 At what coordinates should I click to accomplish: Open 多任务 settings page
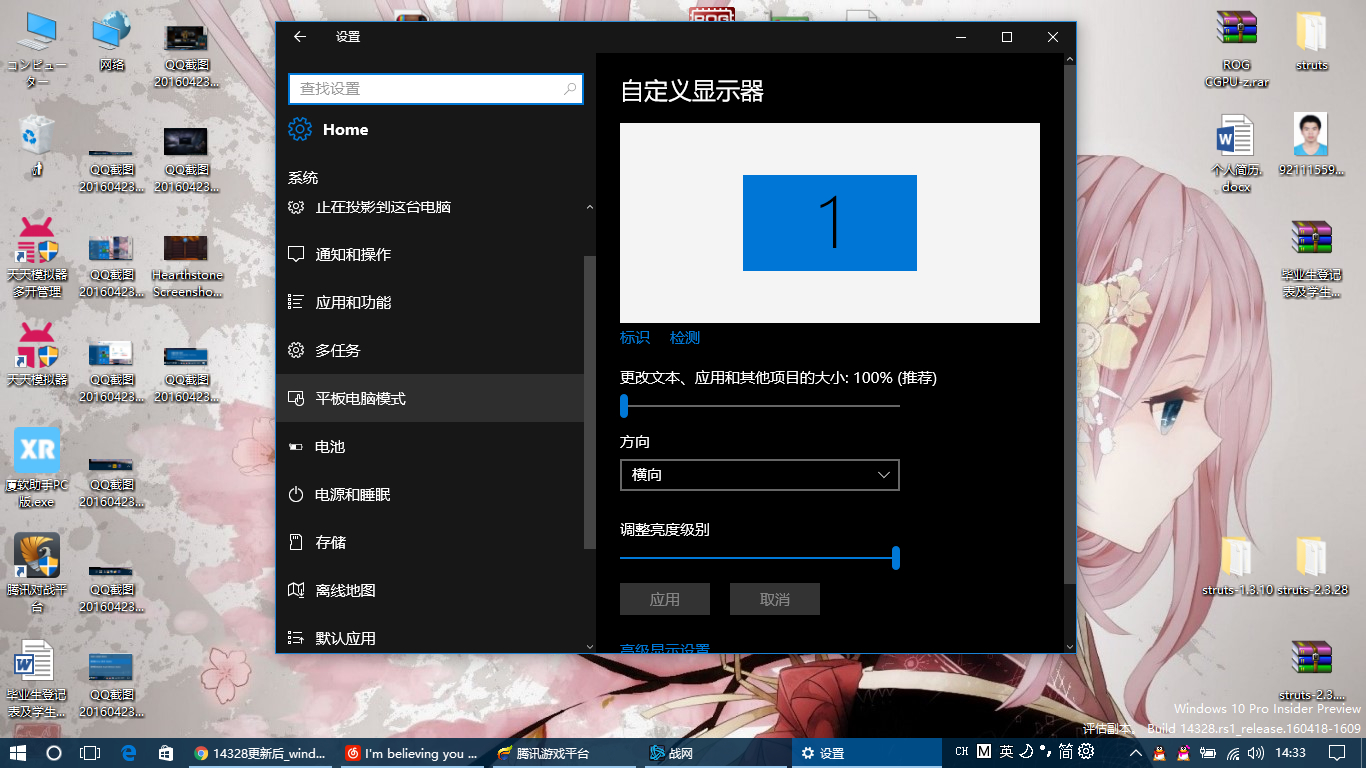point(430,350)
